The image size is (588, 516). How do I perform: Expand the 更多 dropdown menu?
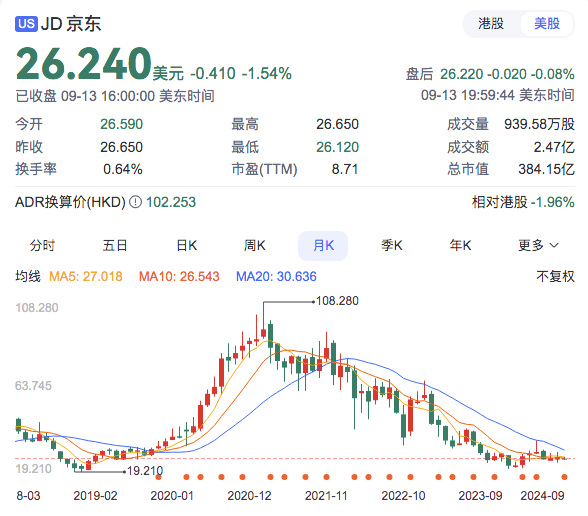[538, 246]
